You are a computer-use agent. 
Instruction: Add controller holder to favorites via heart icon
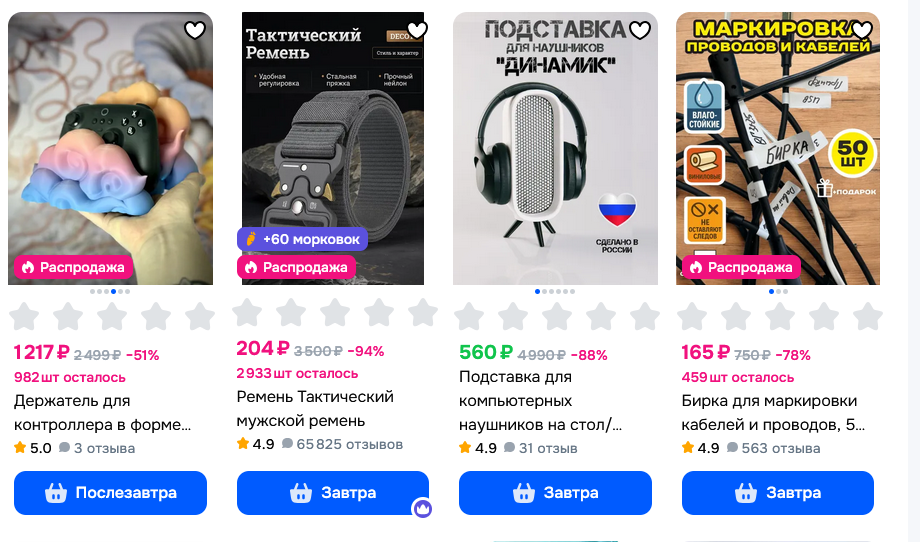tap(195, 30)
